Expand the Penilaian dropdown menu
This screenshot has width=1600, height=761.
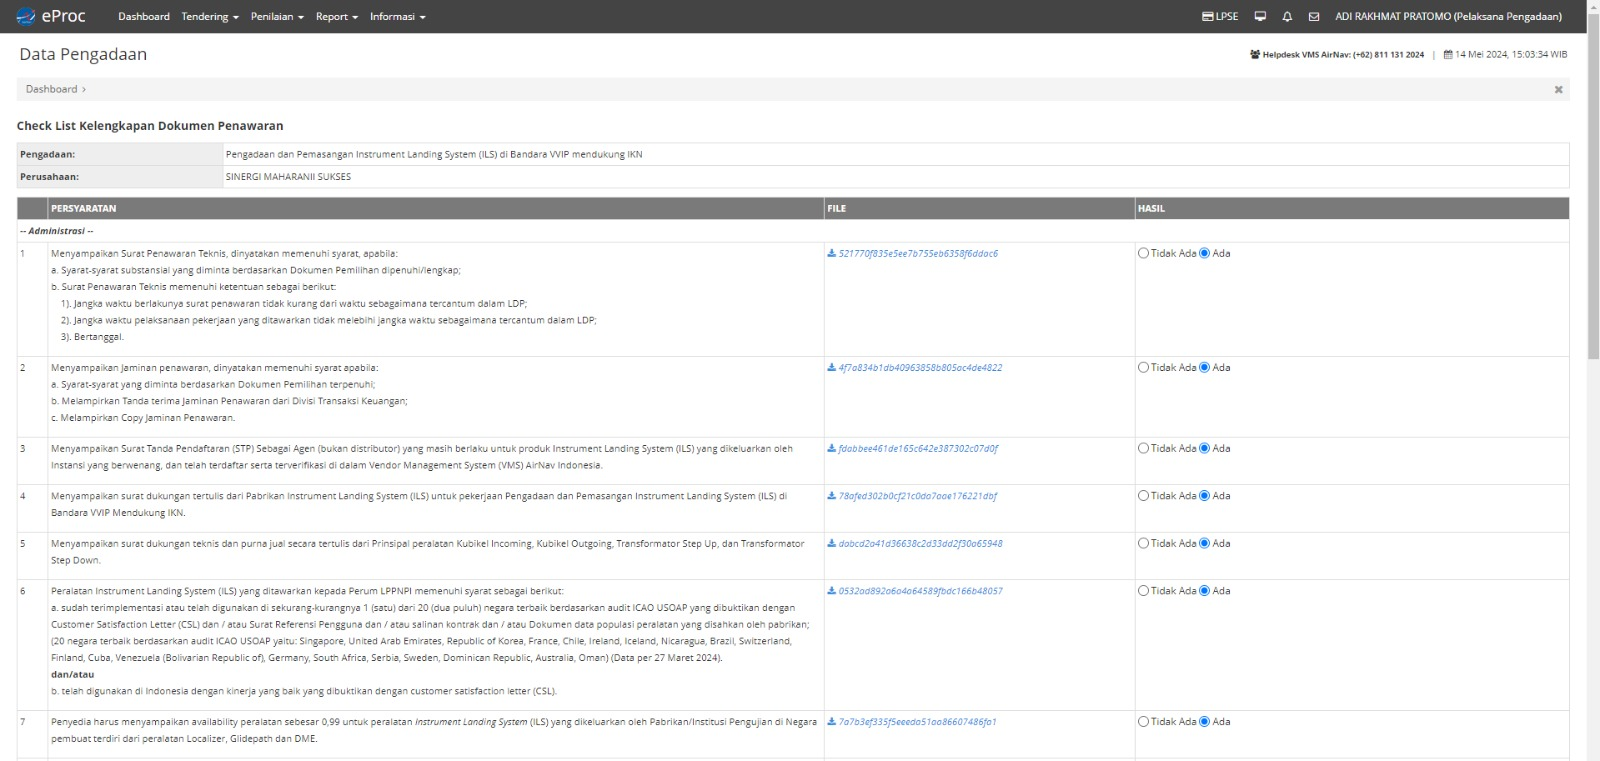click(277, 17)
